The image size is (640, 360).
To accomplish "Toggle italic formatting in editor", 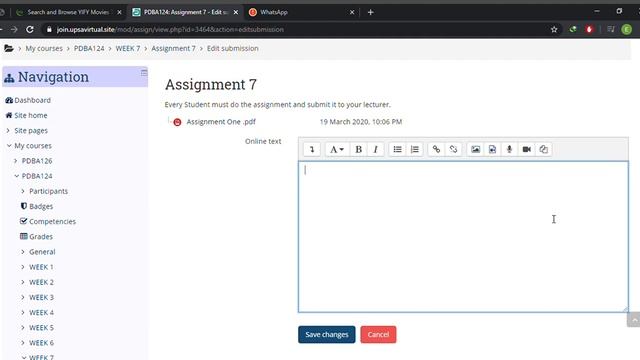I will (376, 149).
